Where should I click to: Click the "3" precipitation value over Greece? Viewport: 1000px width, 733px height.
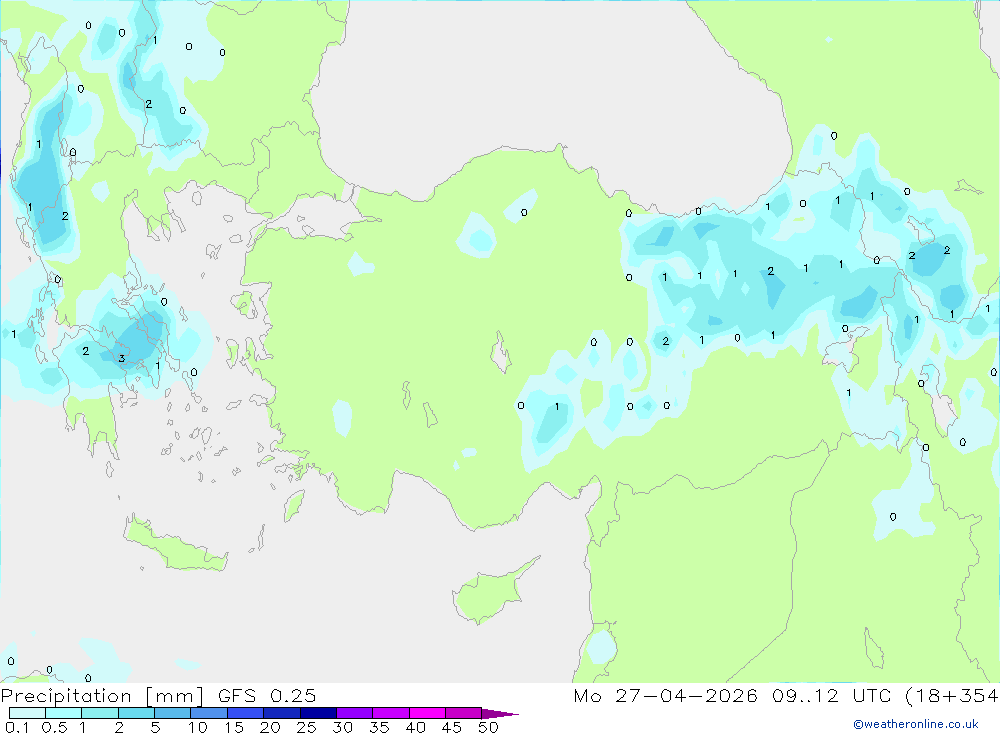point(122,359)
